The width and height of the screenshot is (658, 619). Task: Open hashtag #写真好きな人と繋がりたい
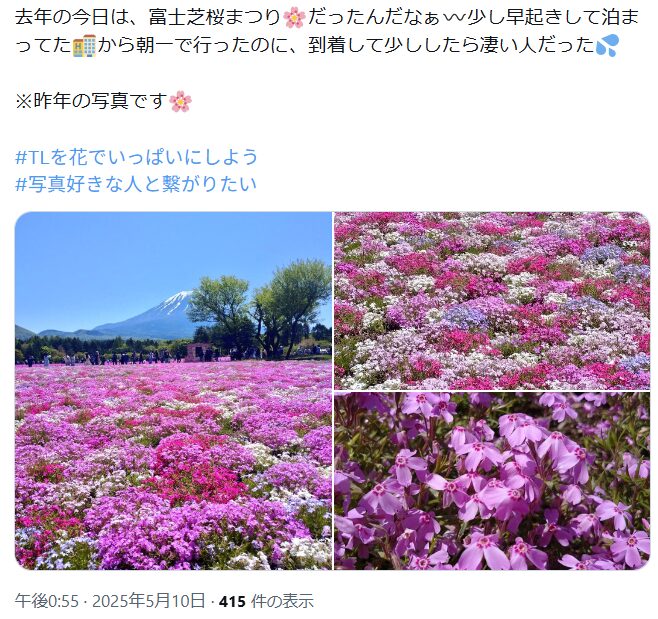point(136,184)
